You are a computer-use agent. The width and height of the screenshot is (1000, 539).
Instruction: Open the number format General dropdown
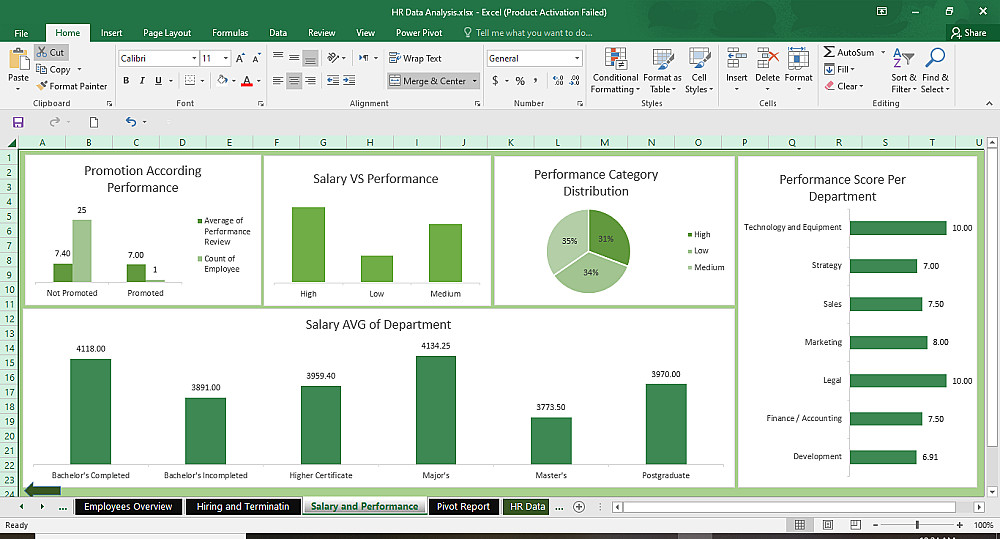tap(577, 58)
